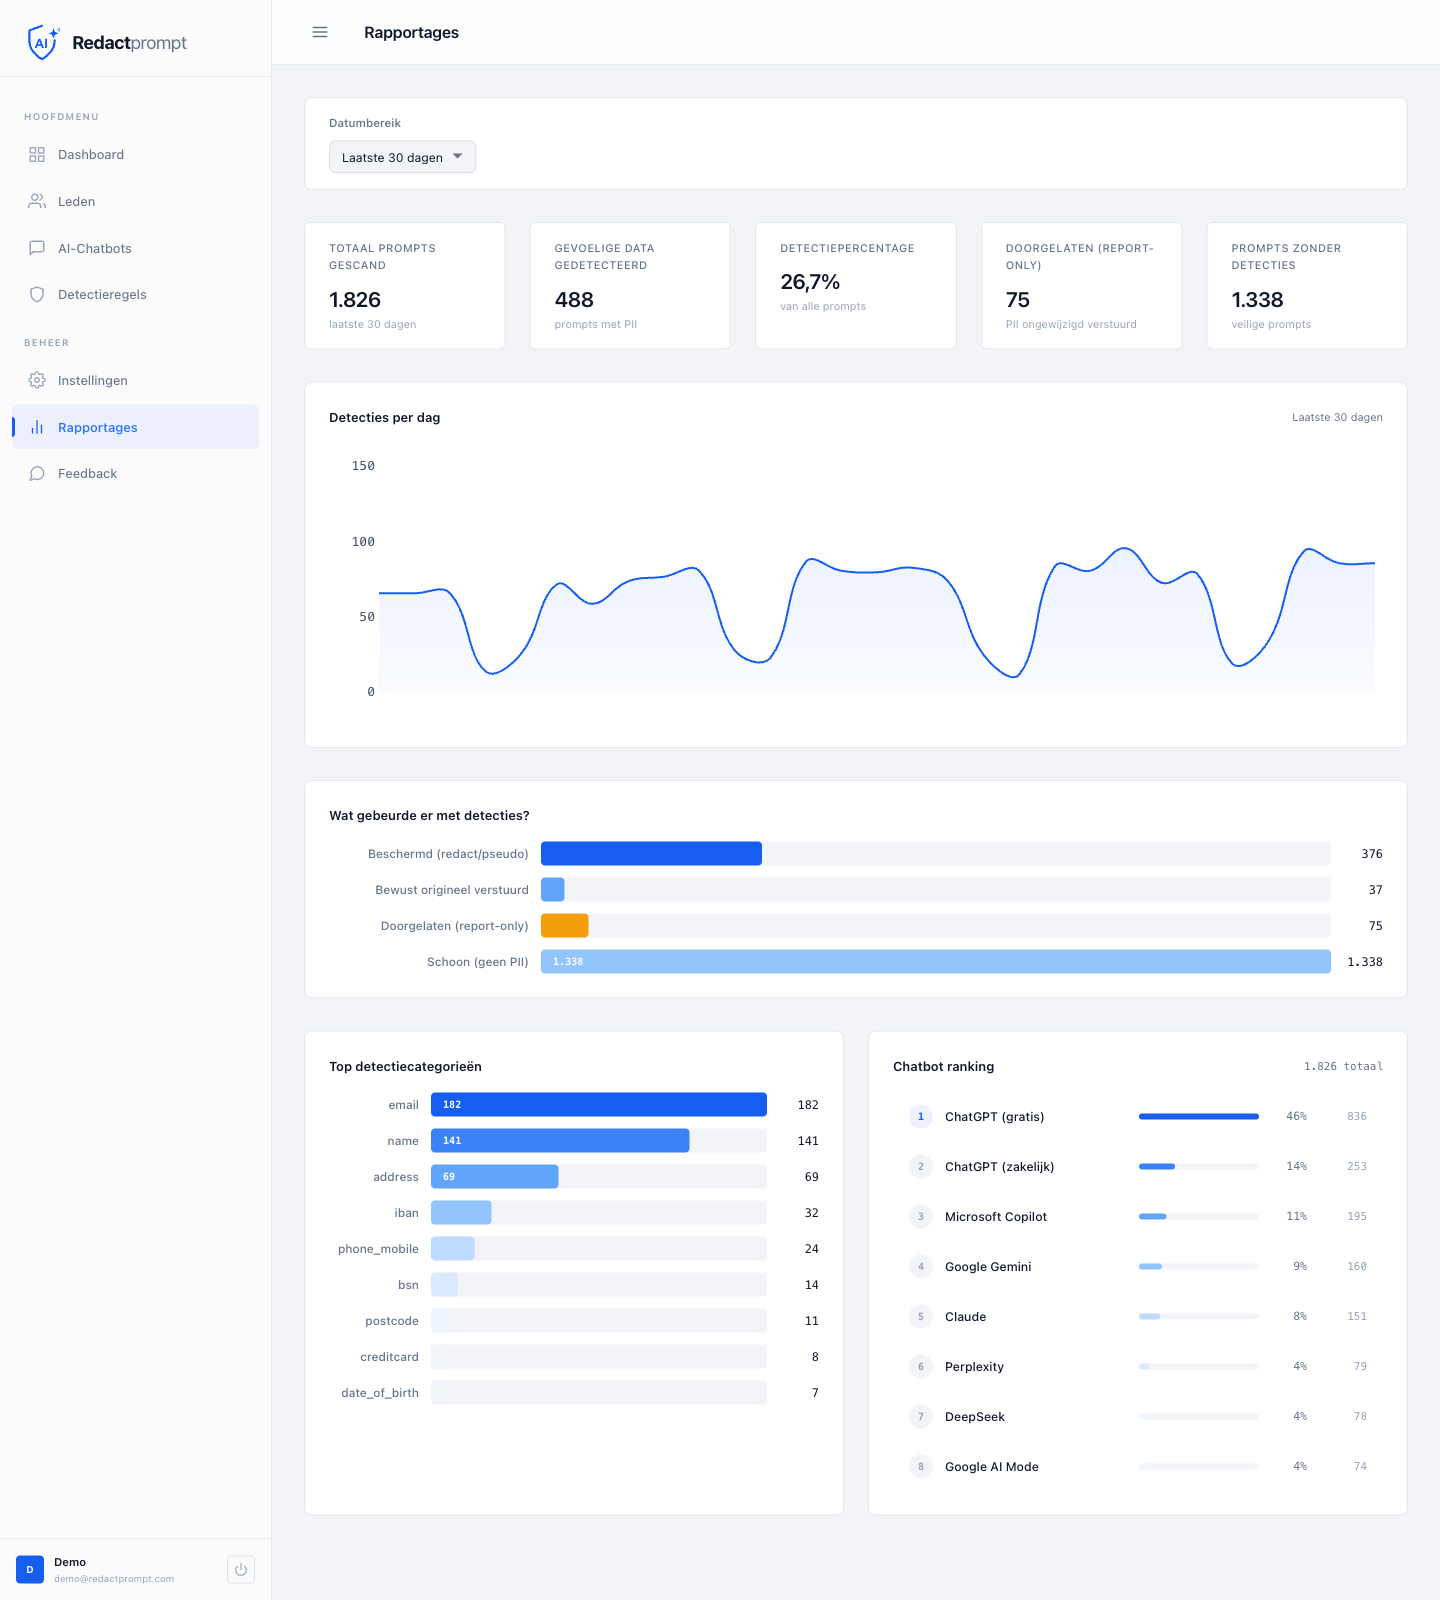
Task: Open the Instellingen page
Action: point(135,380)
